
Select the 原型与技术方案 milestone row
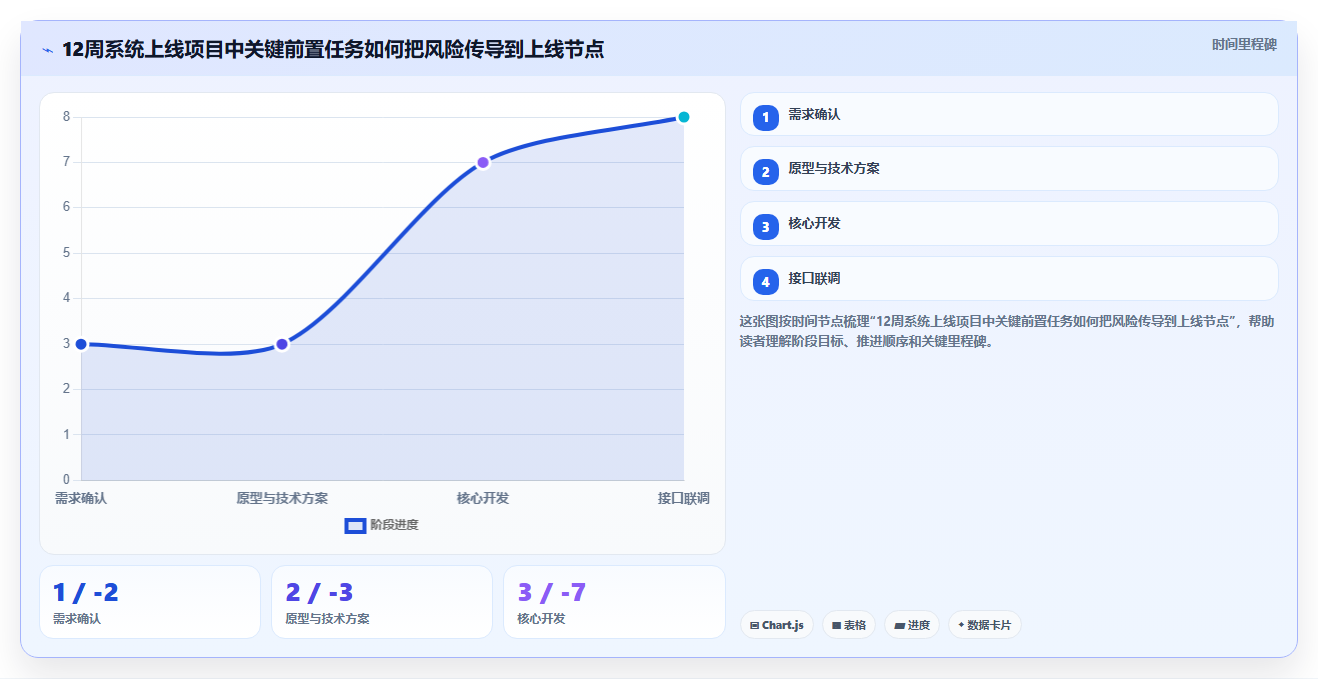pos(1009,168)
